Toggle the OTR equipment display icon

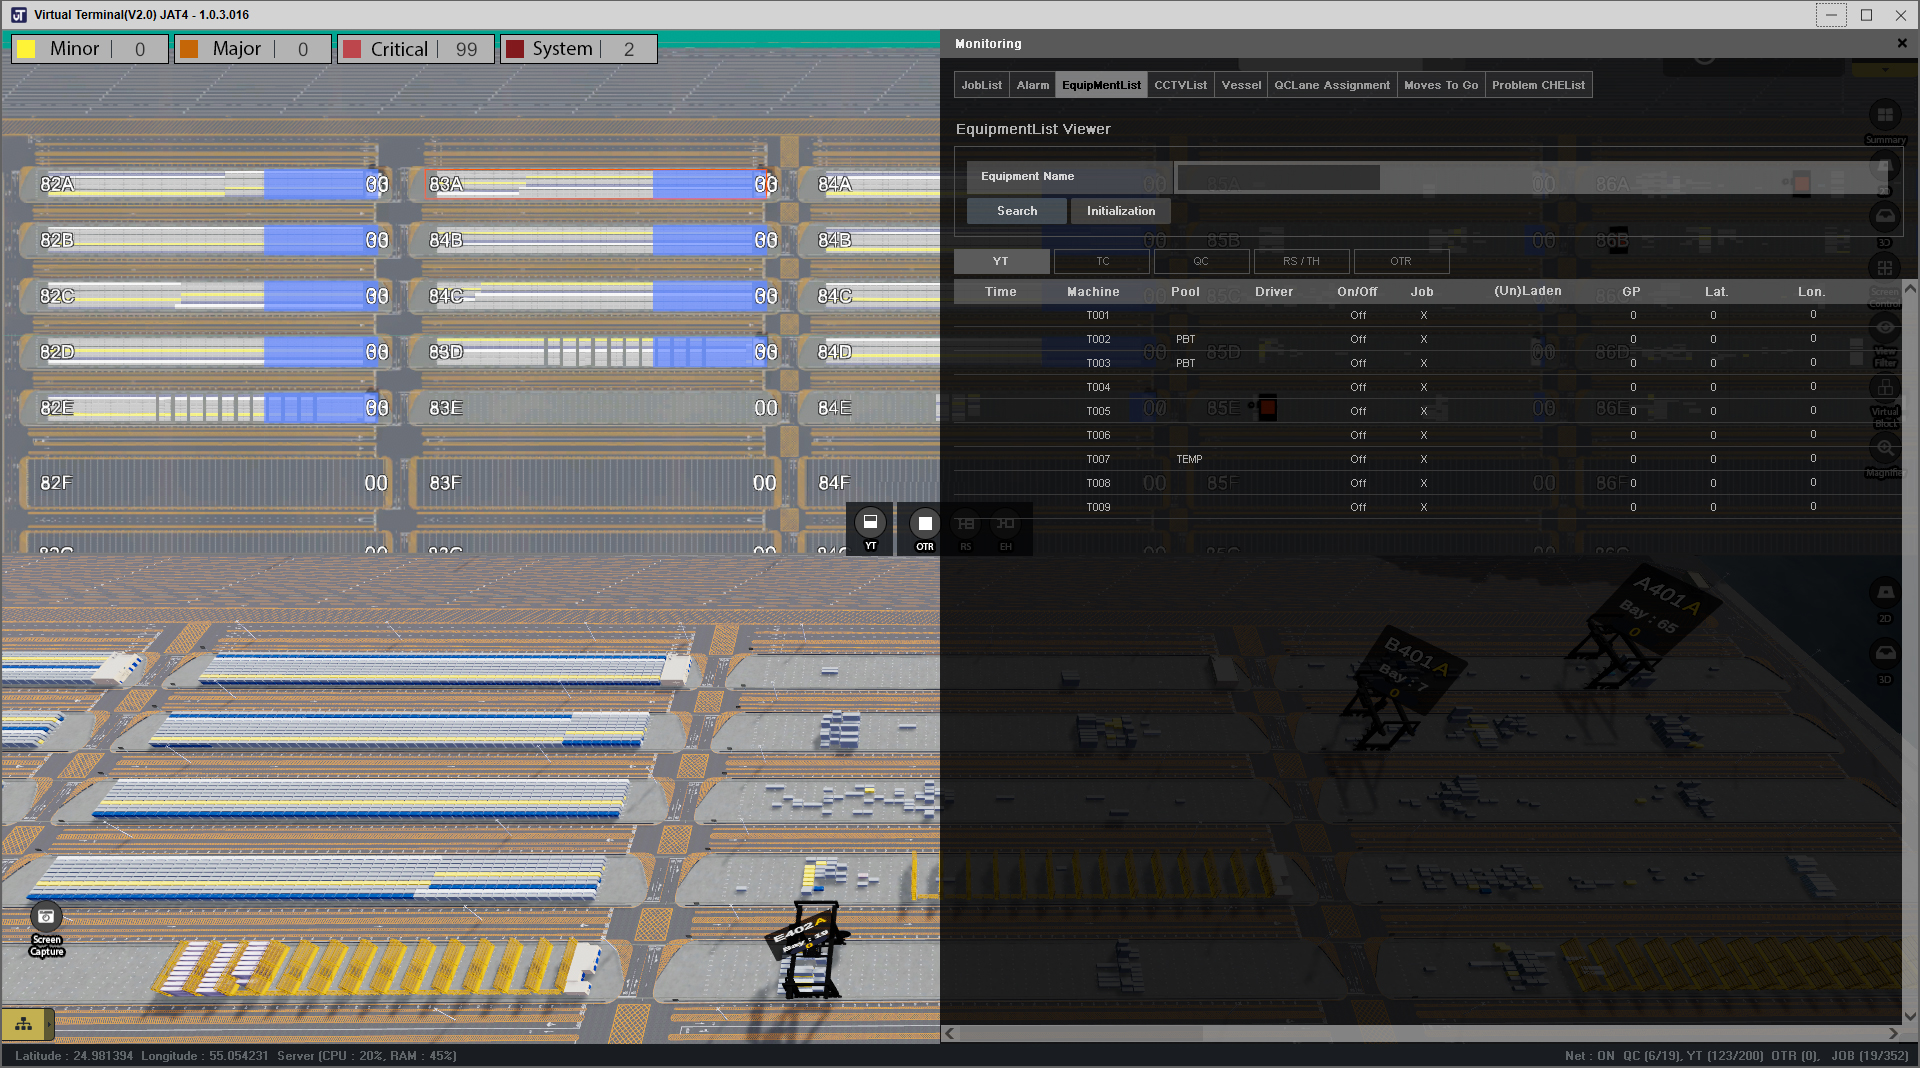pyautogui.click(x=925, y=523)
